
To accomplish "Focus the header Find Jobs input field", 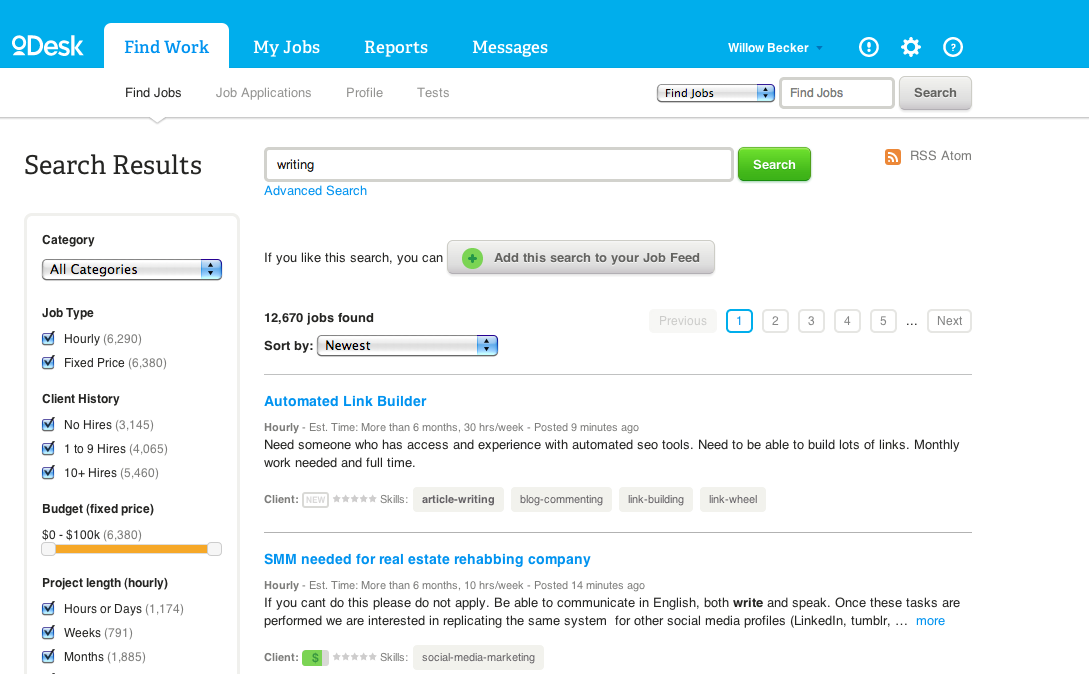I will point(837,93).
